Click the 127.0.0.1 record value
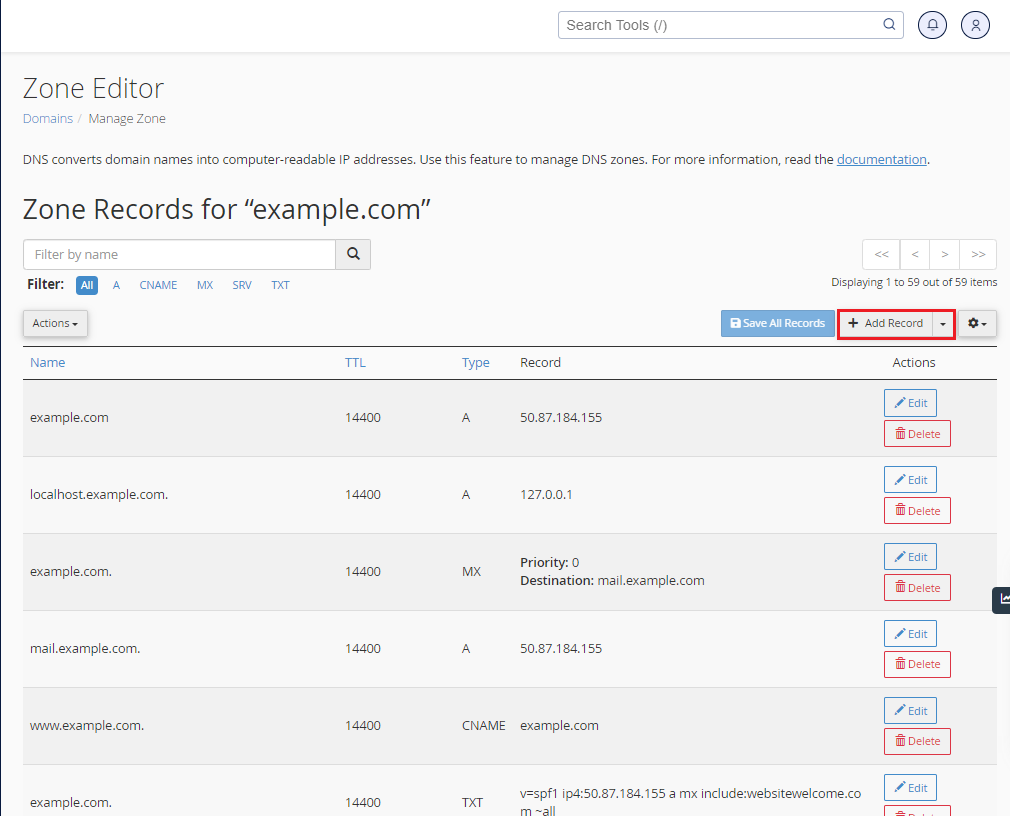Screen dimensions: 1010x816 click(546, 495)
